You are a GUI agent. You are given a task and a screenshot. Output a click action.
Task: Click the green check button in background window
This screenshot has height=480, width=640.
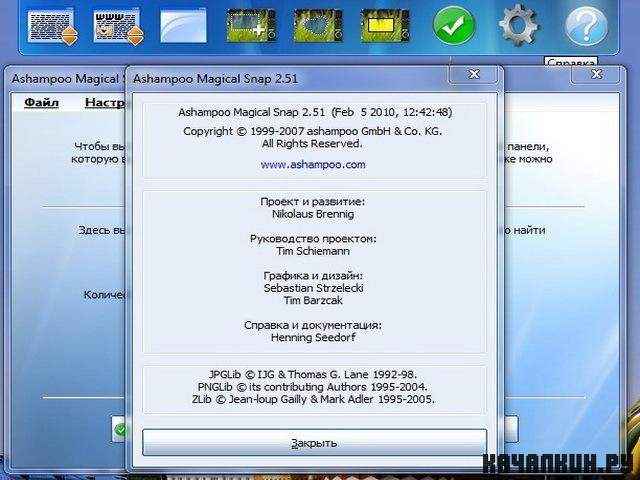pyautogui.click(x=120, y=429)
